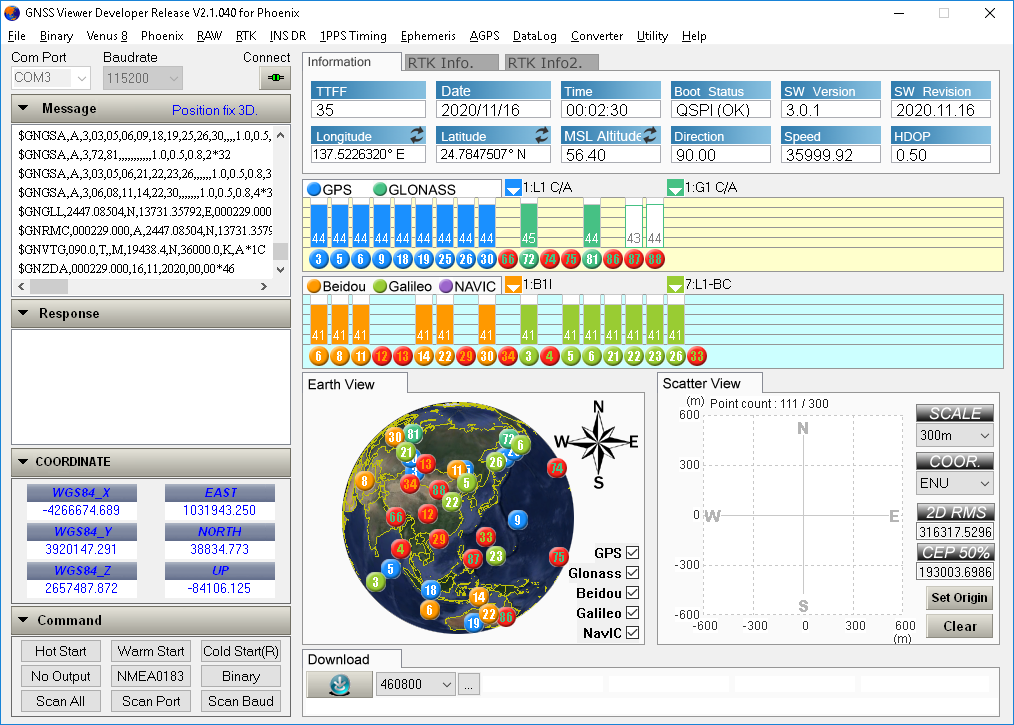Click red satellite 33 badge in Galileo row
Screen dimensions: 1014x725
[696, 356]
